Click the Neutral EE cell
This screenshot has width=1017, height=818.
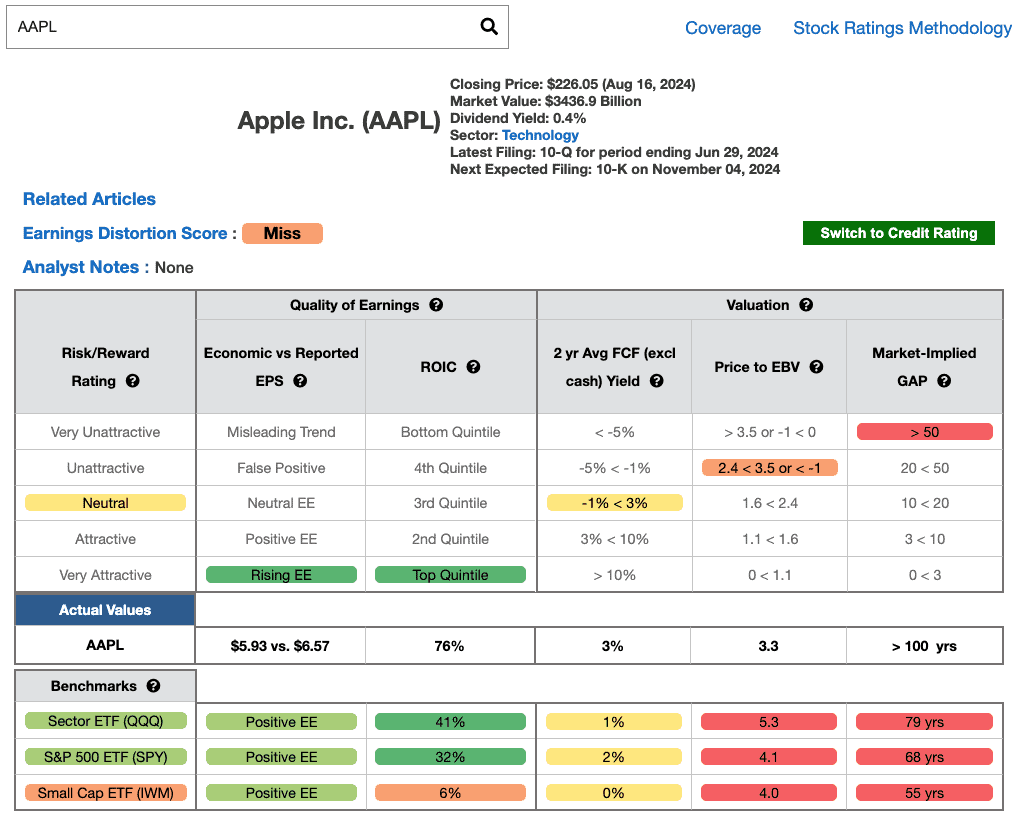[x=281, y=503]
